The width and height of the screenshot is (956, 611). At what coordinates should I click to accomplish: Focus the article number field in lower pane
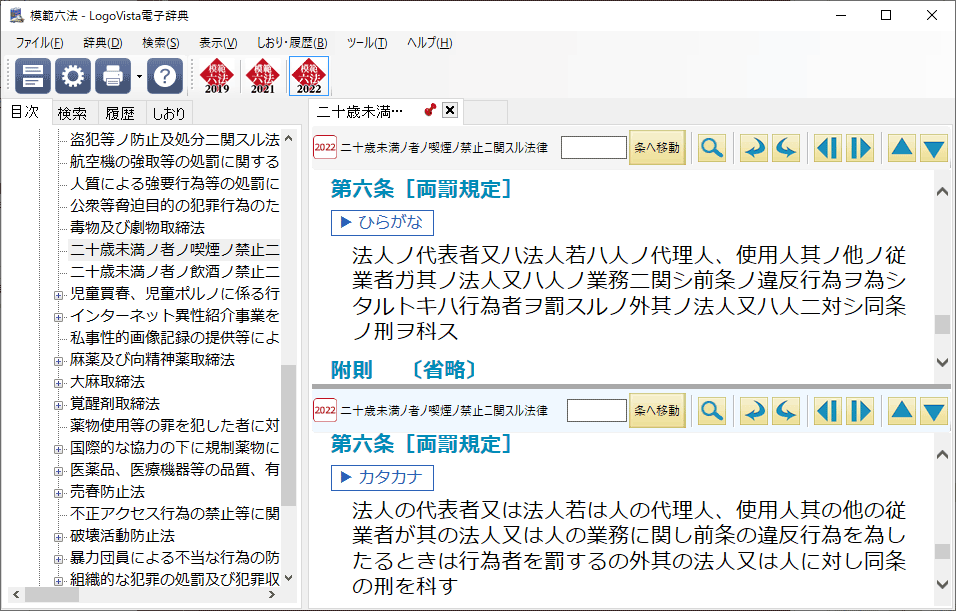pyautogui.click(x=596, y=410)
